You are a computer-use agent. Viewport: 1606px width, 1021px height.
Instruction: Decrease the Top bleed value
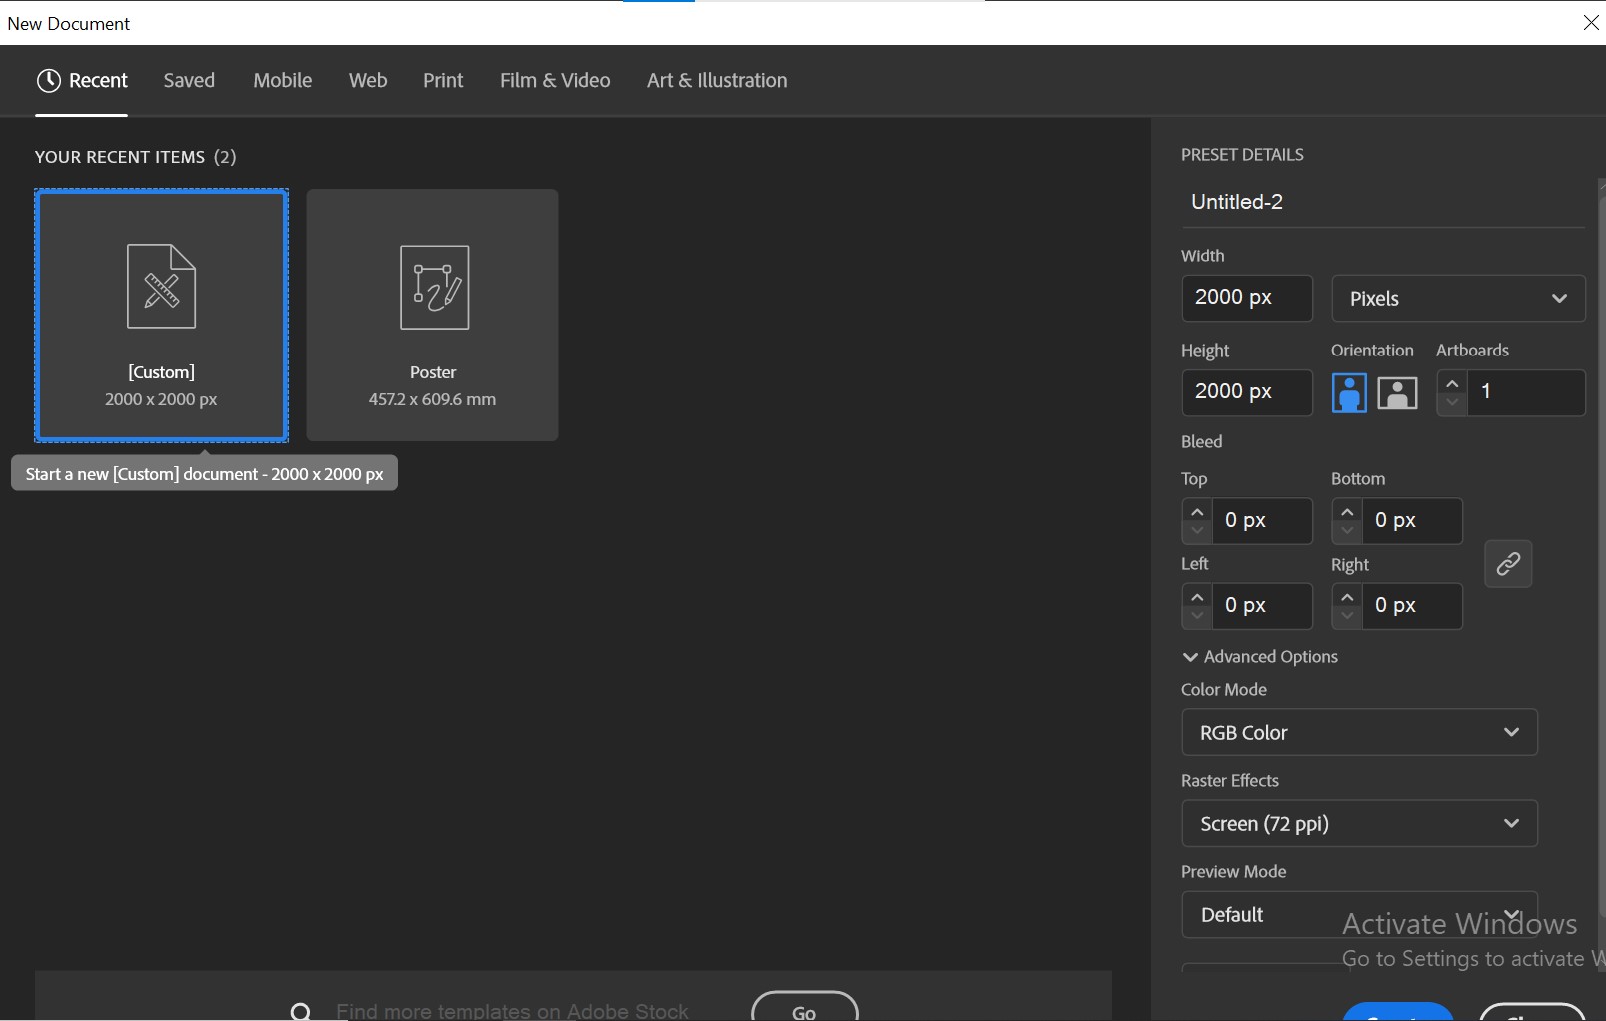point(1197,531)
